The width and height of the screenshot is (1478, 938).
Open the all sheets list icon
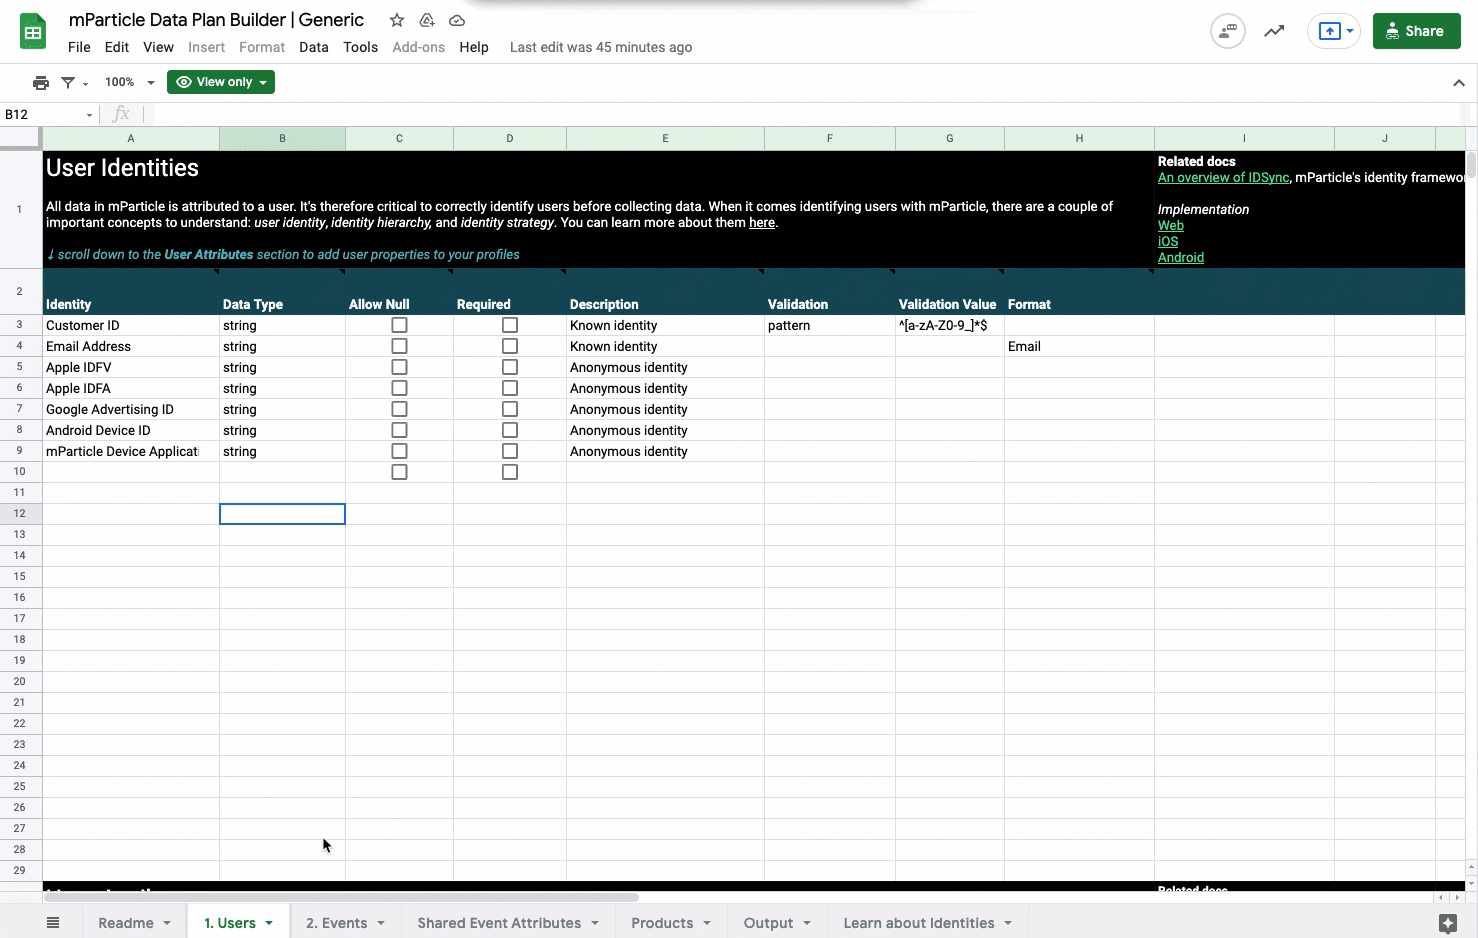(x=53, y=923)
